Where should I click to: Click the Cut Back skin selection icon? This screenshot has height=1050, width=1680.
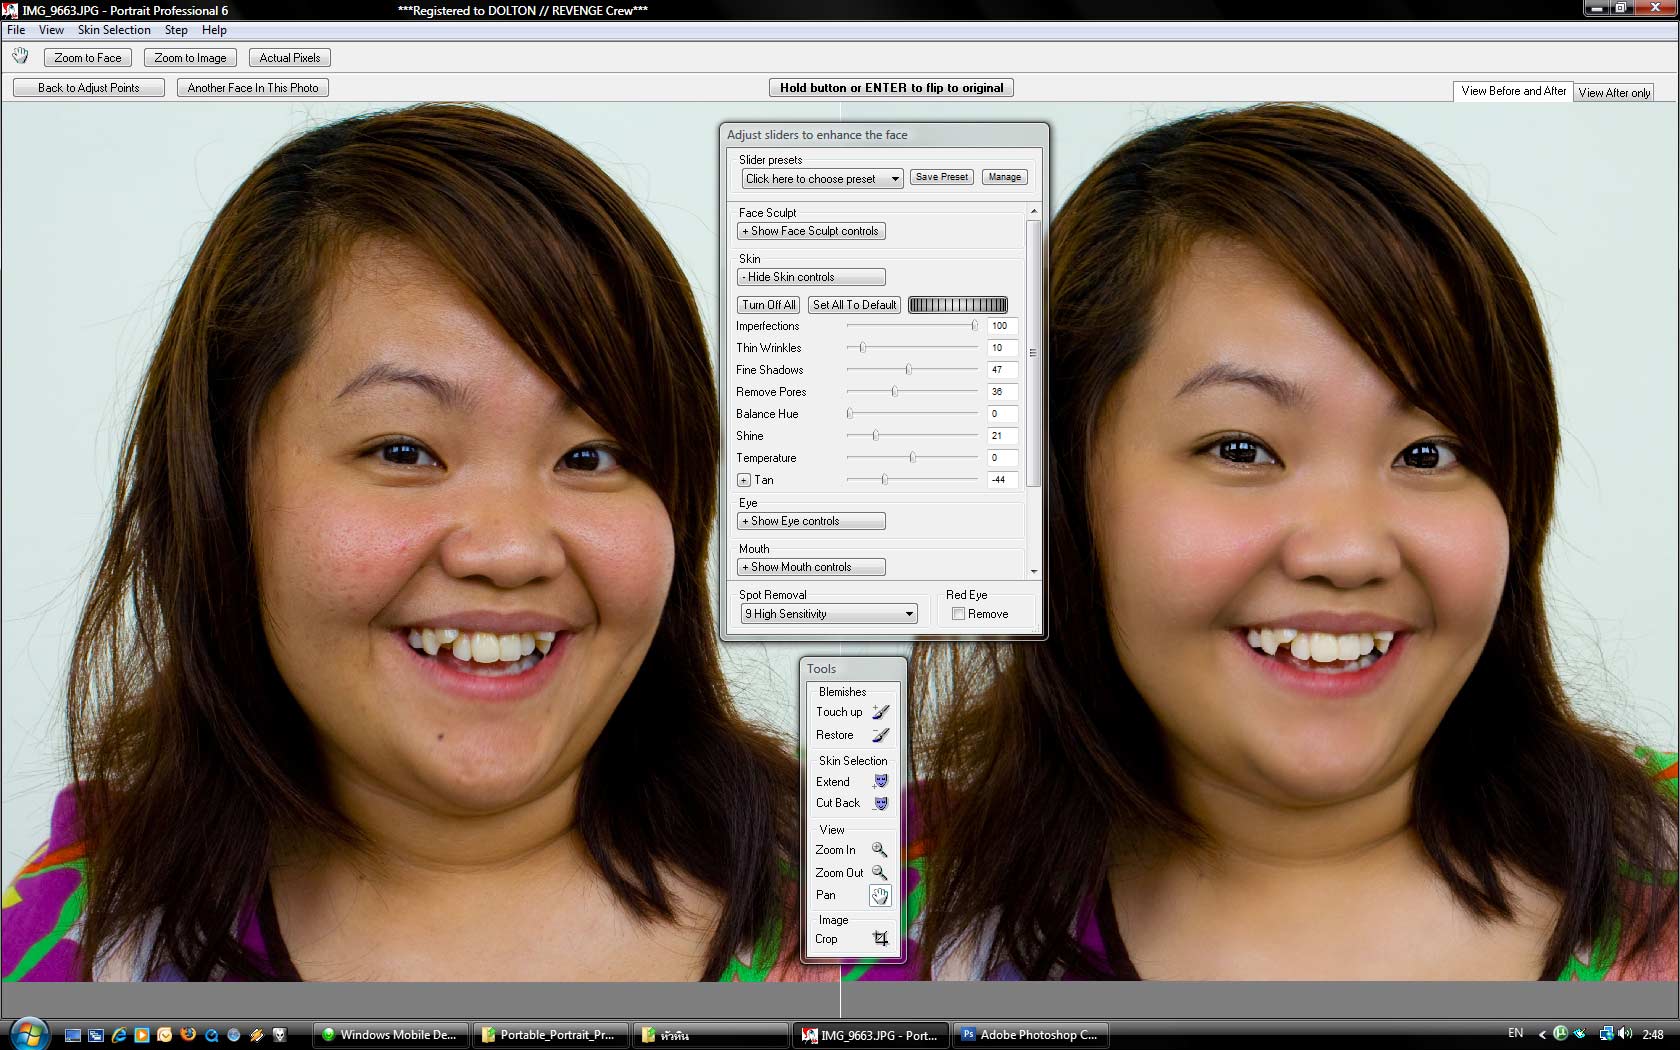click(x=880, y=803)
